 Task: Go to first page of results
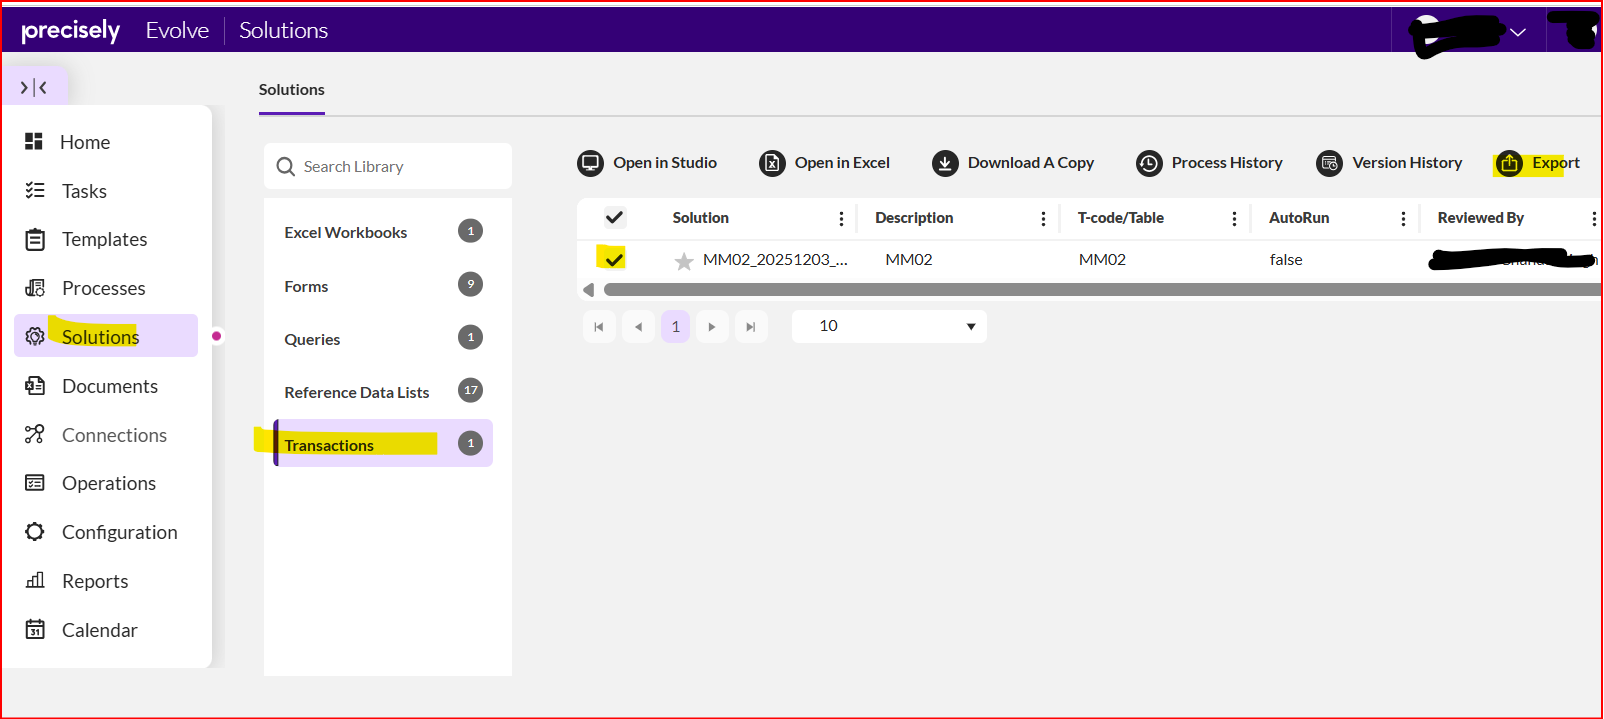pyautogui.click(x=599, y=327)
